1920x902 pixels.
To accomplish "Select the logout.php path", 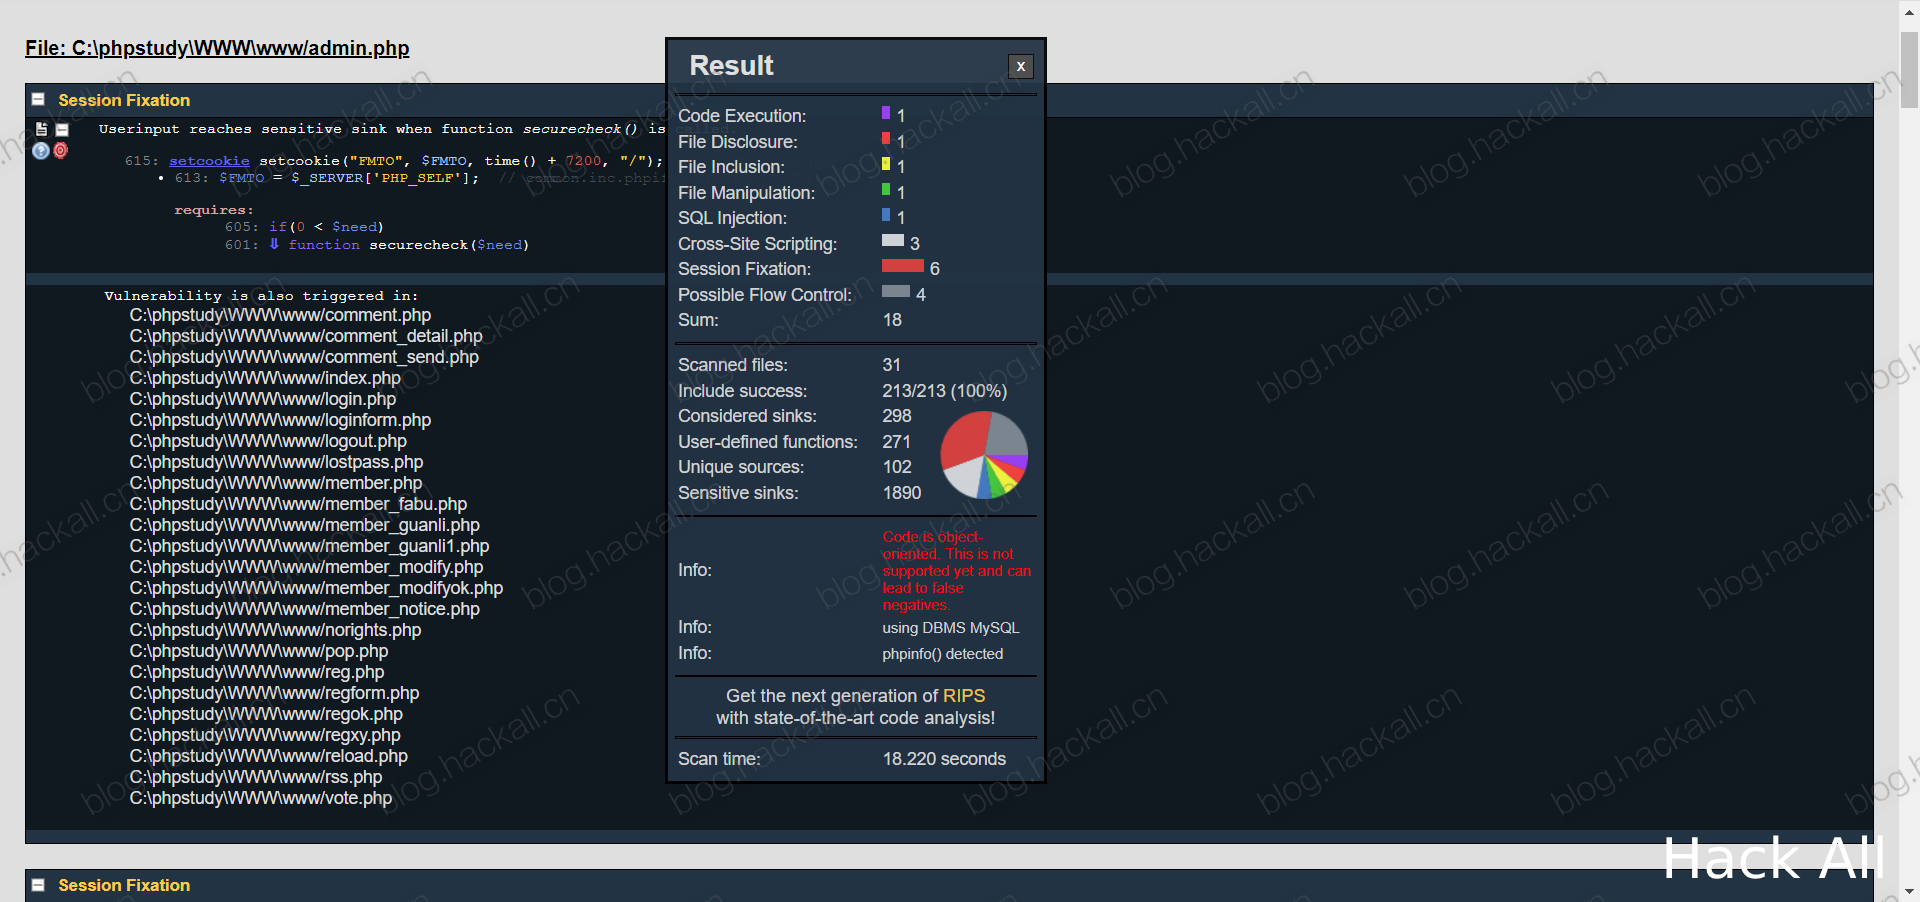I will coord(268,441).
